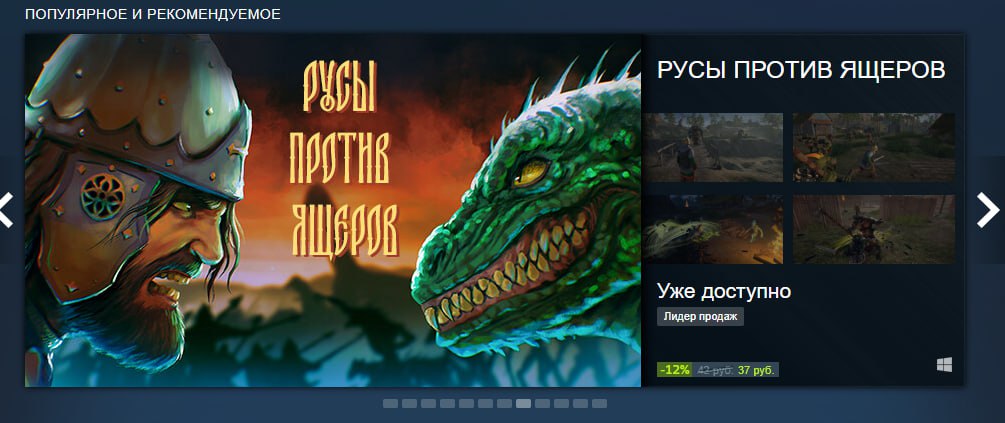The height and width of the screenshot is (423, 1005).
Task: Click the Уже доступно status text
Action: 724,292
